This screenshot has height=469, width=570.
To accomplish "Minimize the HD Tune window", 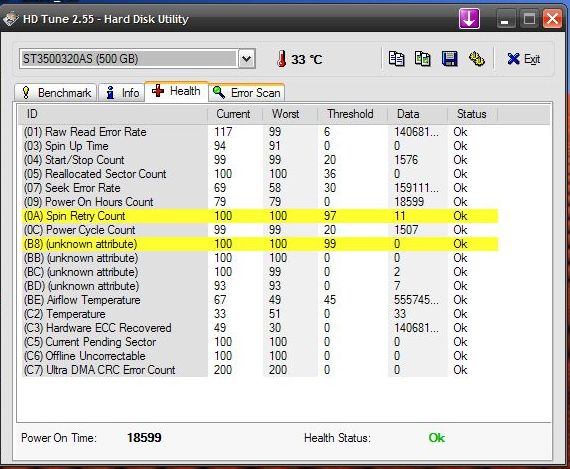I will (505, 19).
